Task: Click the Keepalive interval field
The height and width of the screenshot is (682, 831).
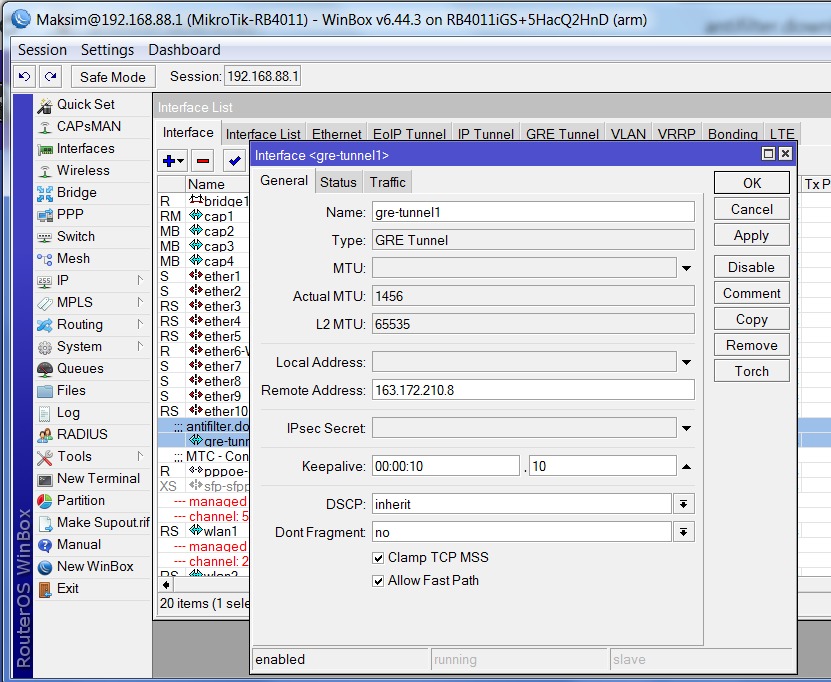Action: [446, 466]
